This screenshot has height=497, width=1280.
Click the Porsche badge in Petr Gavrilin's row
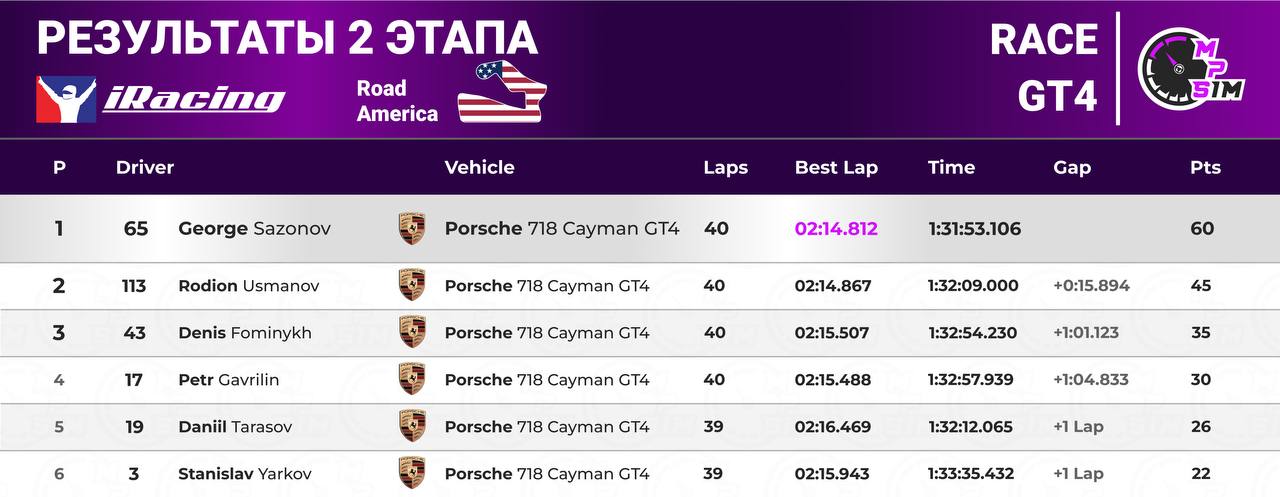click(411, 379)
